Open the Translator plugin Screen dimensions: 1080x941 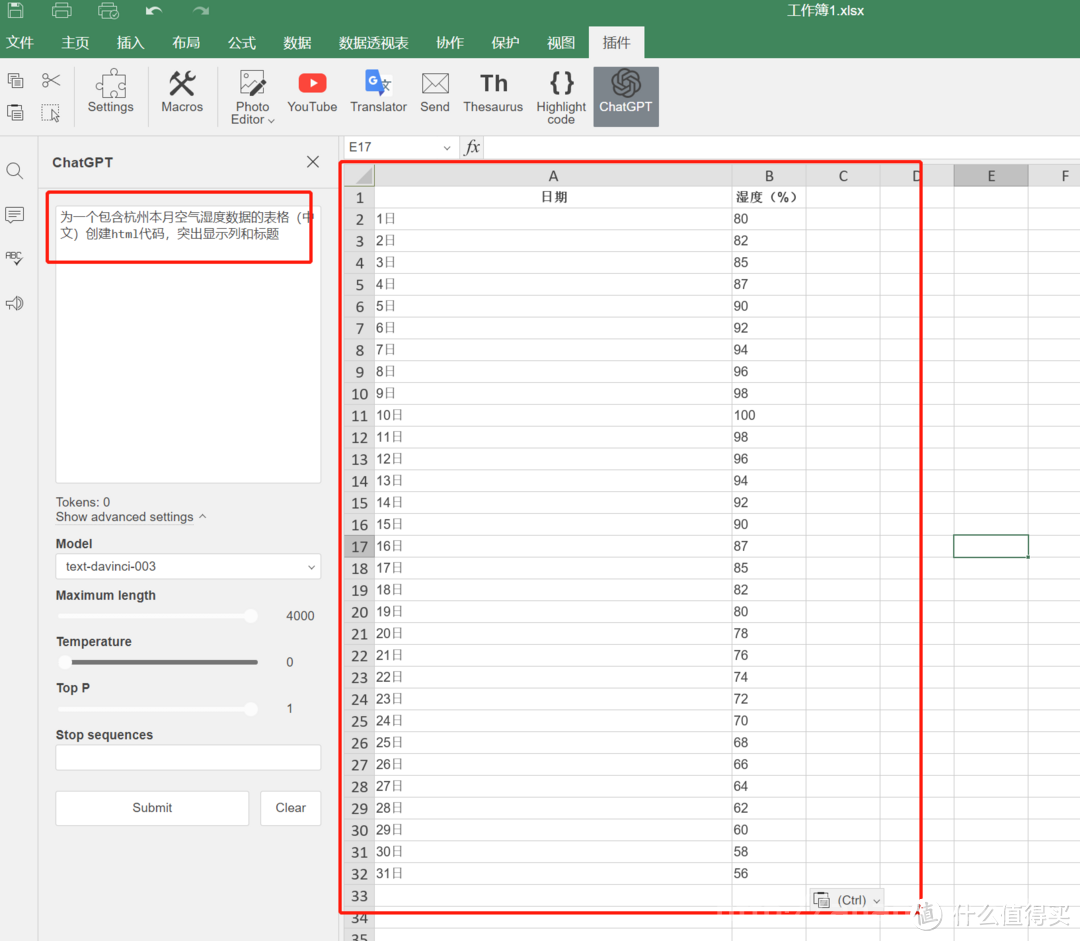(378, 92)
